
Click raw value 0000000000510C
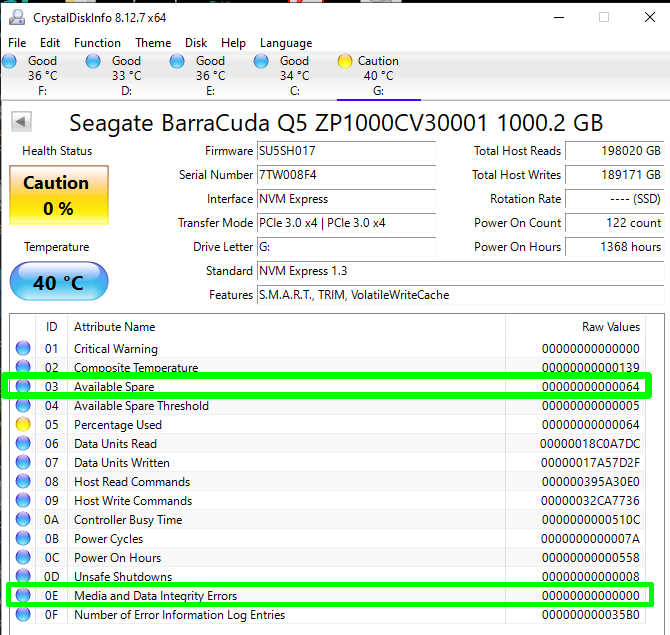591,520
